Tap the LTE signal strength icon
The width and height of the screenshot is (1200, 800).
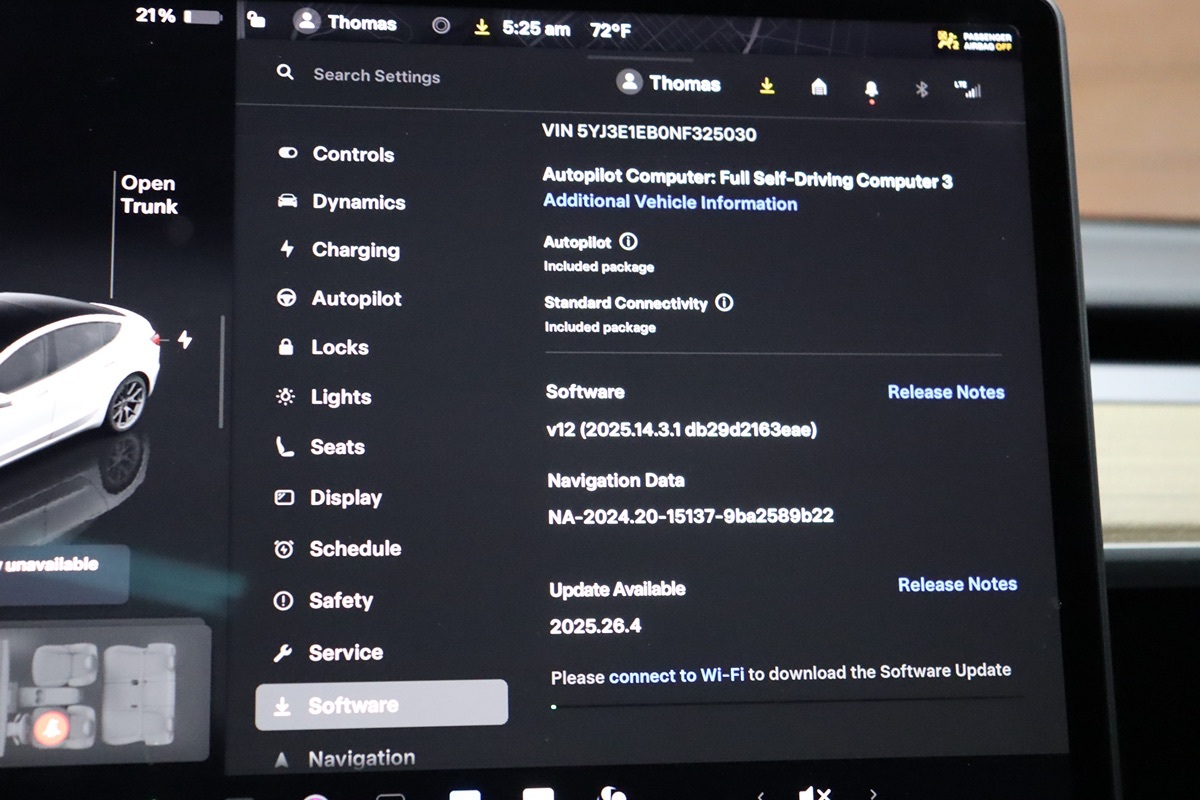click(968, 89)
